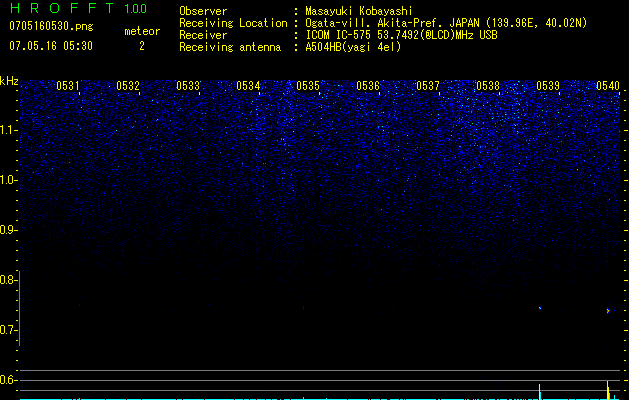Image resolution: width=629 pixels, height=400 pixels.
Task: Select observer name Masayuki Kobayashi
Action: 359,11
